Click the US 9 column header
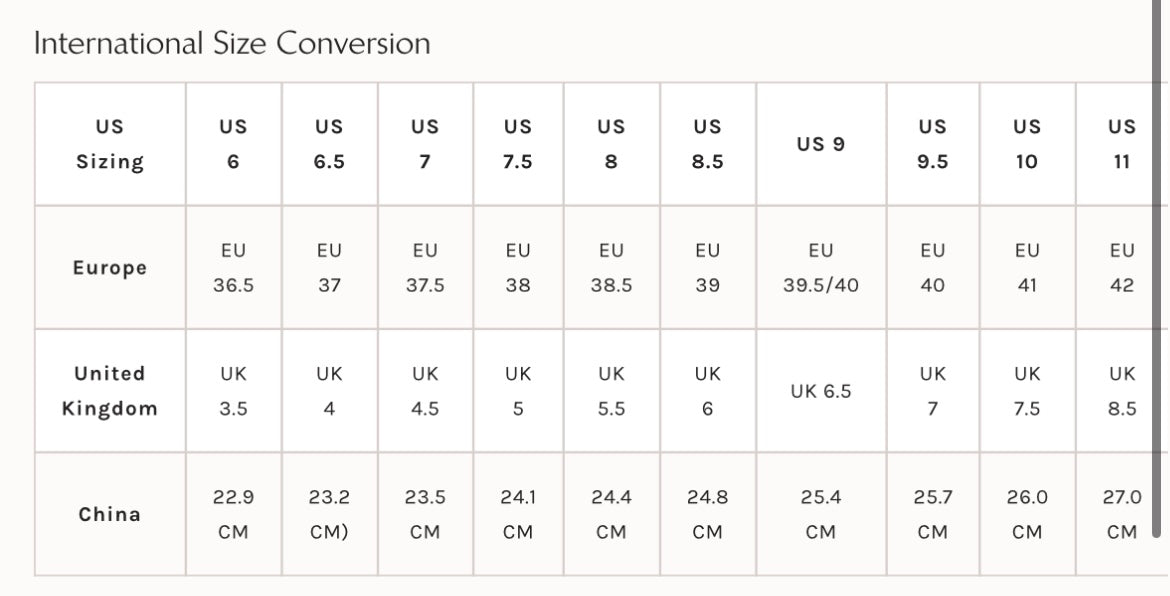The height and width of the screenshot is (596, 1170). tap(821, 144)
